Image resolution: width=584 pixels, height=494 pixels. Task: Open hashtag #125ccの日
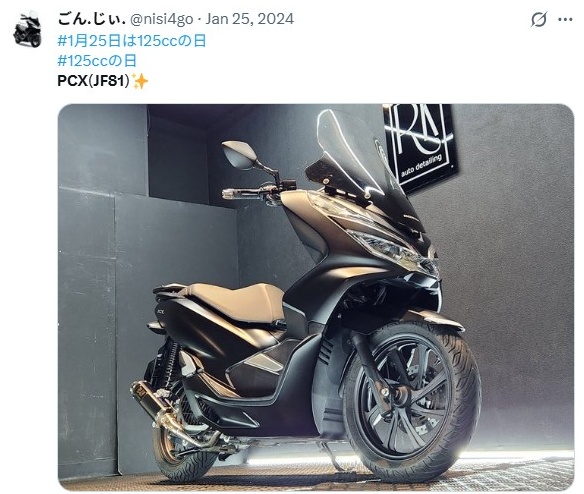pyautogui.click(x=97, y=60)
